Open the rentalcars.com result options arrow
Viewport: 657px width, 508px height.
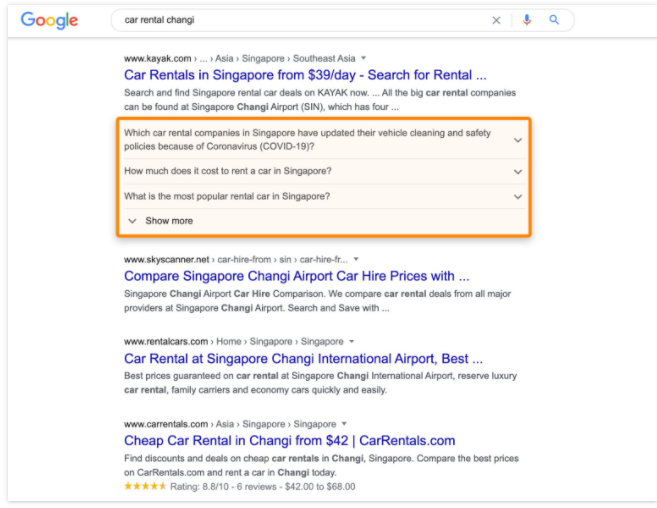tap(352, 342)
